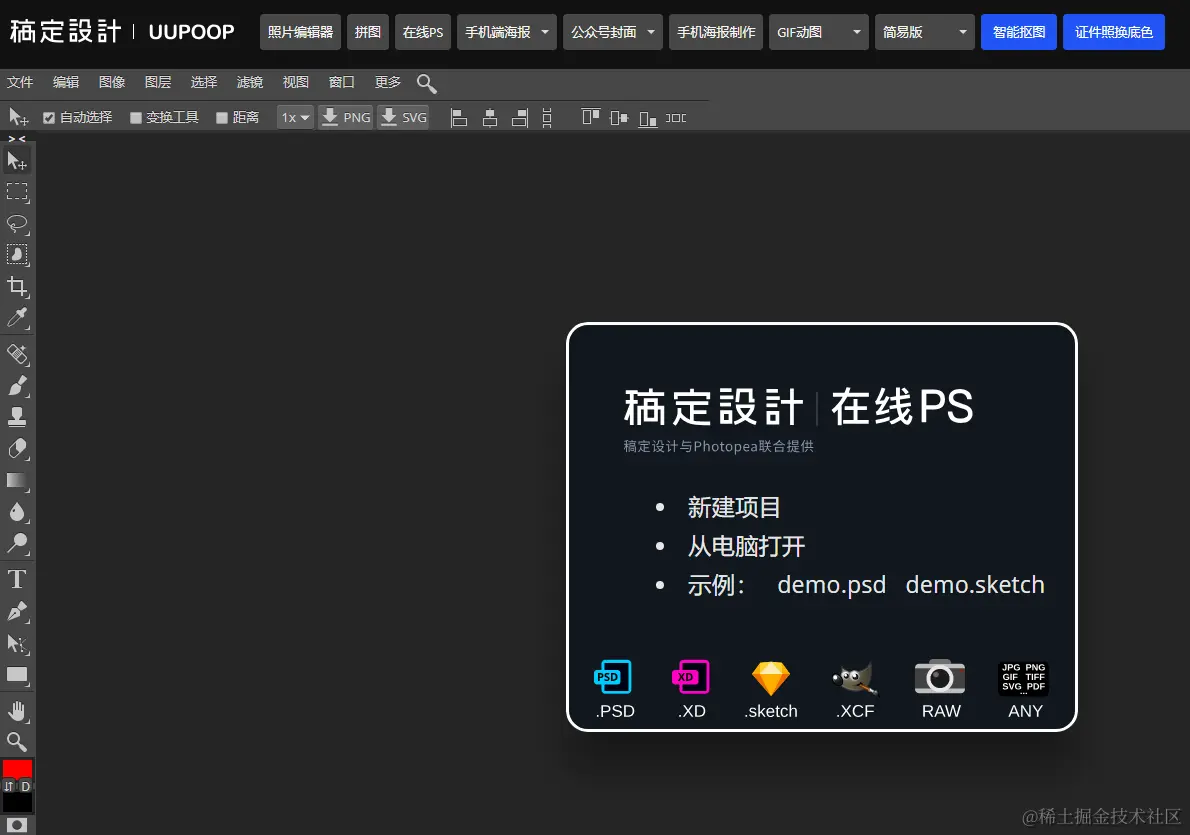The width and height of the screenshot is (1190, 835).
Task: Export as PNG button
Action: click(x=346, y=118)
